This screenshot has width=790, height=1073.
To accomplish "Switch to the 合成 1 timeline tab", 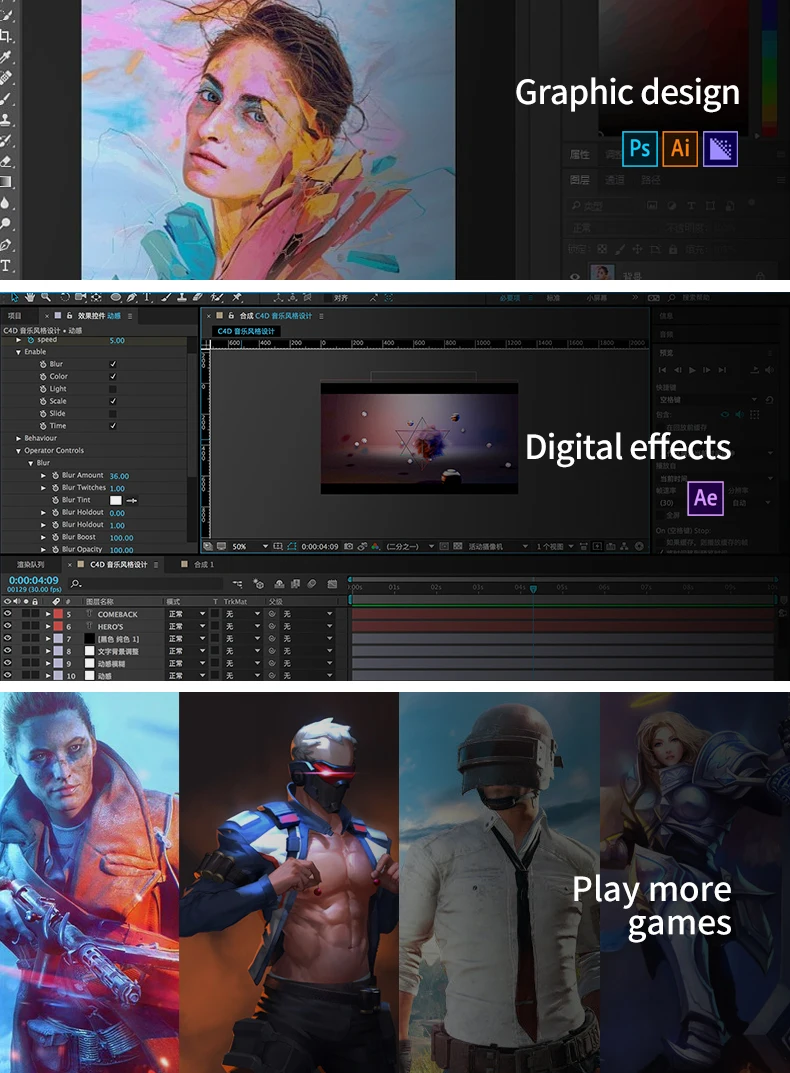I will pos(203,565).
